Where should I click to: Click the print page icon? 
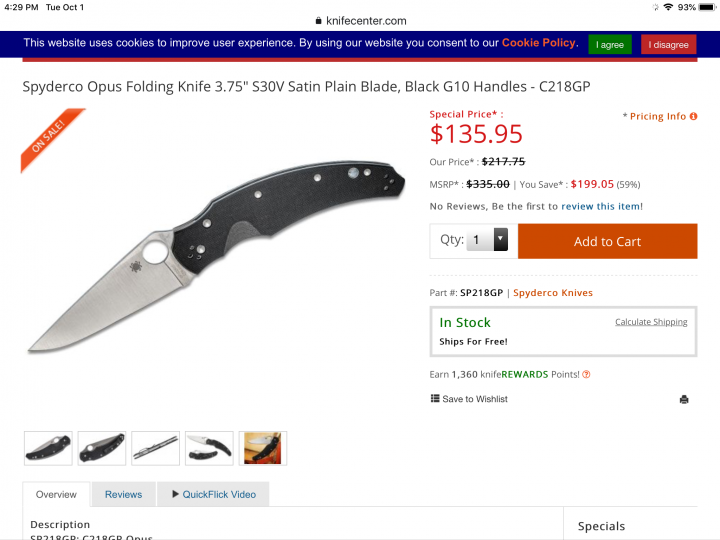click(x=684, y=399)
